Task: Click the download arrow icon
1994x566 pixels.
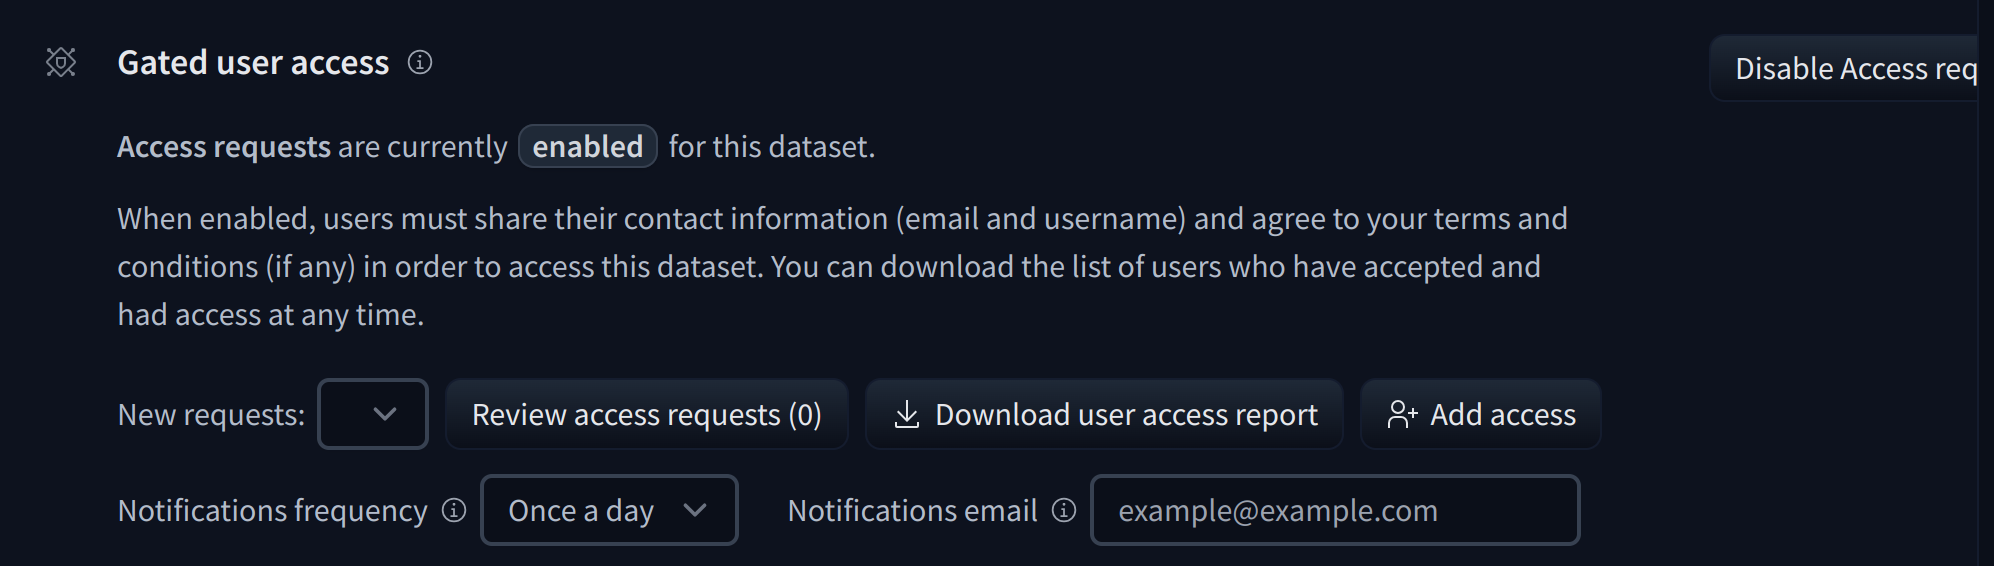Action: coord(906,414)
